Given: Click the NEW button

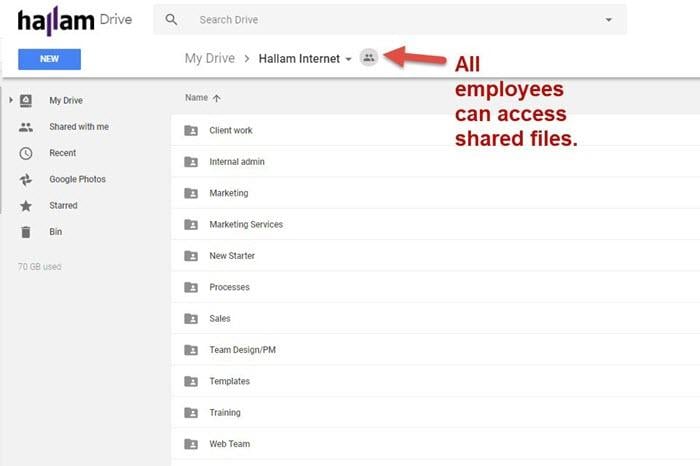Looking at the screenshot, I should click(50, 59).
